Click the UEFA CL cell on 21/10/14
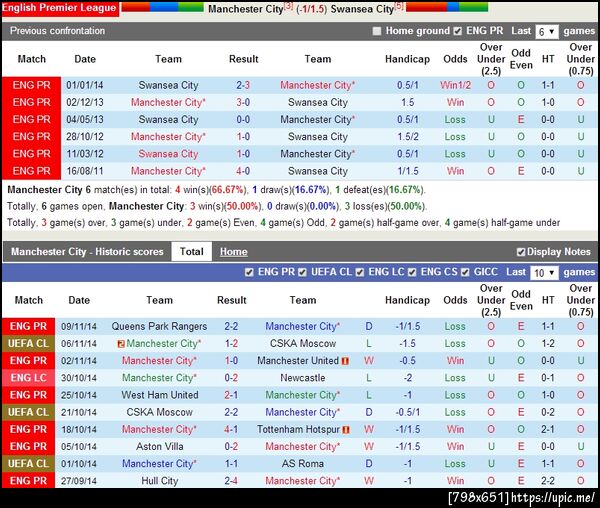The image size is (600, 508). pyautogui.click(x=28, y=412)
